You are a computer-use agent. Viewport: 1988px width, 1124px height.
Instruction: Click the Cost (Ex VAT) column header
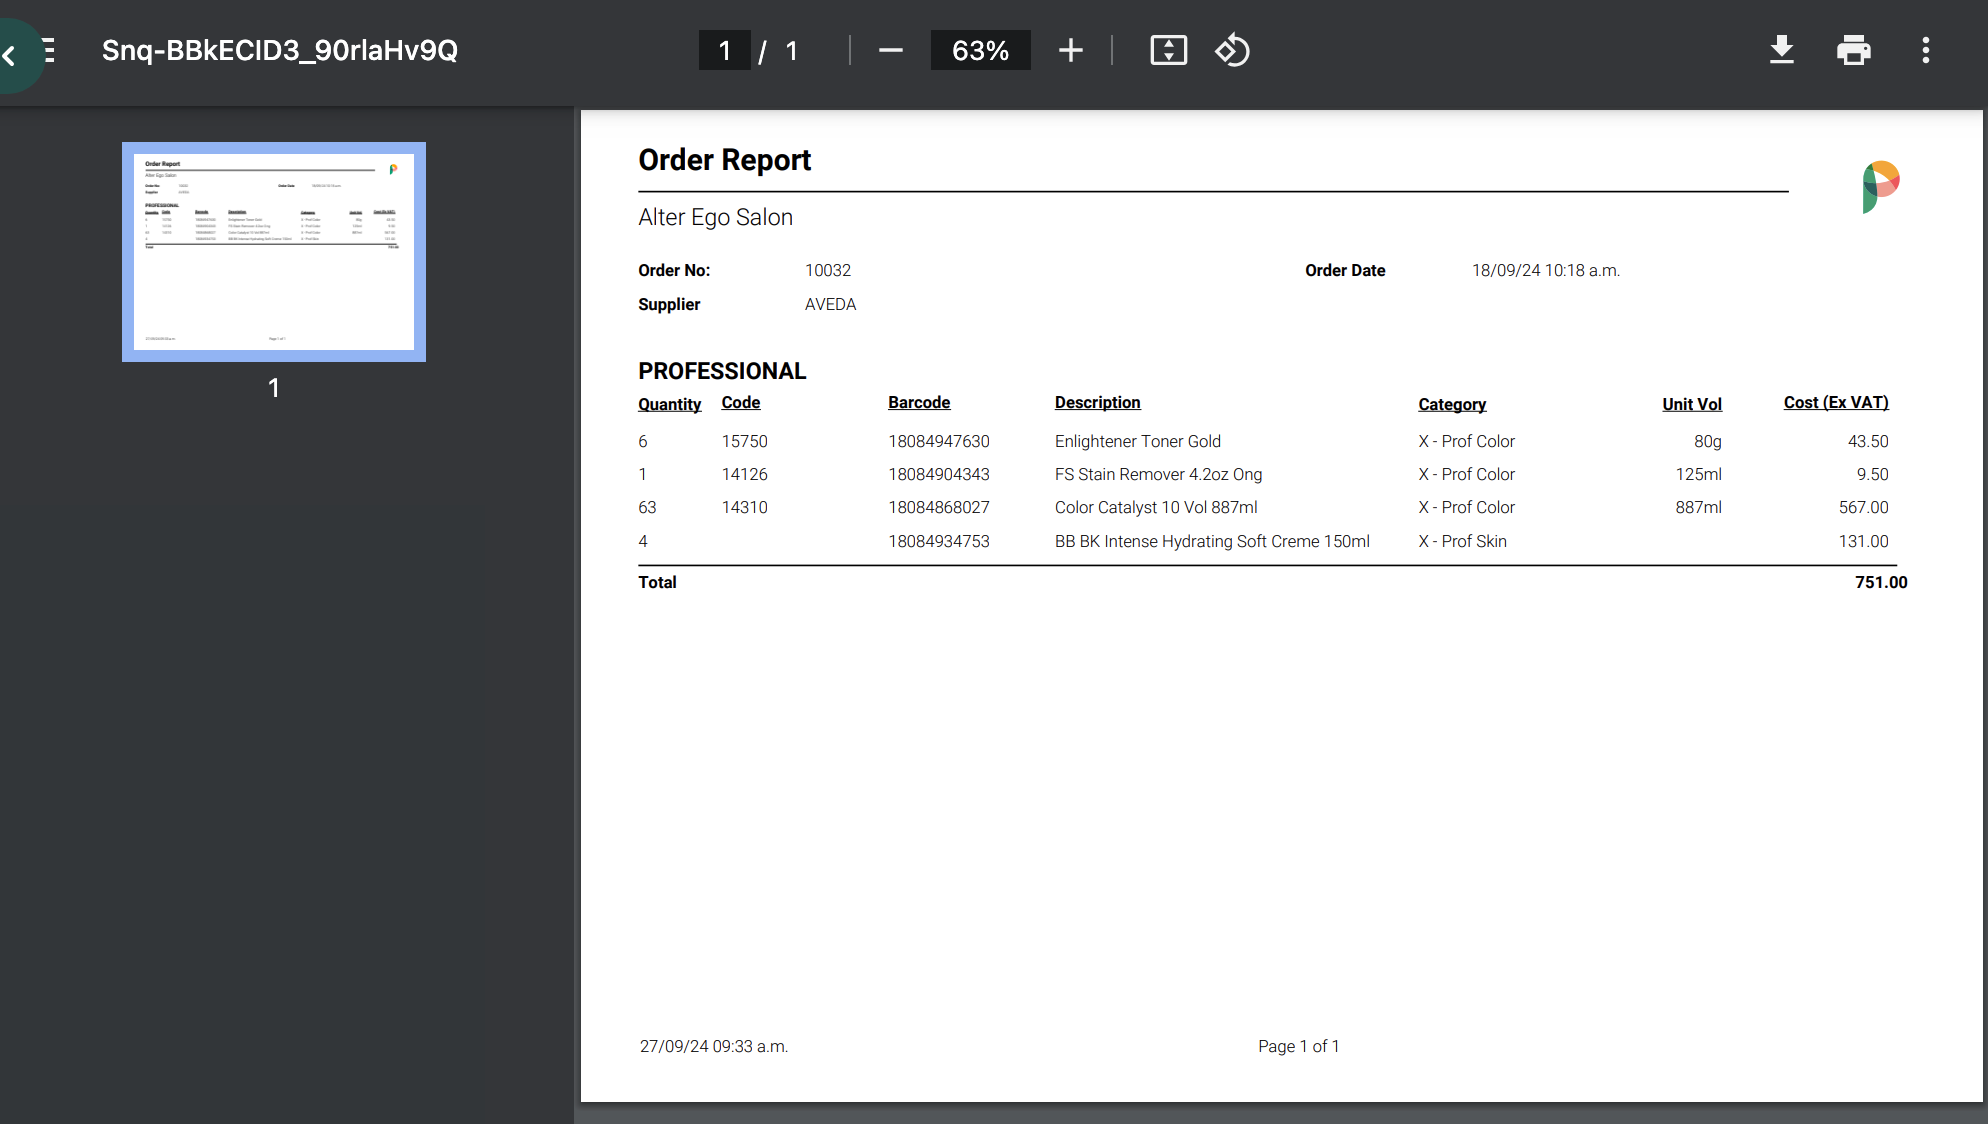pos(1836,402)
